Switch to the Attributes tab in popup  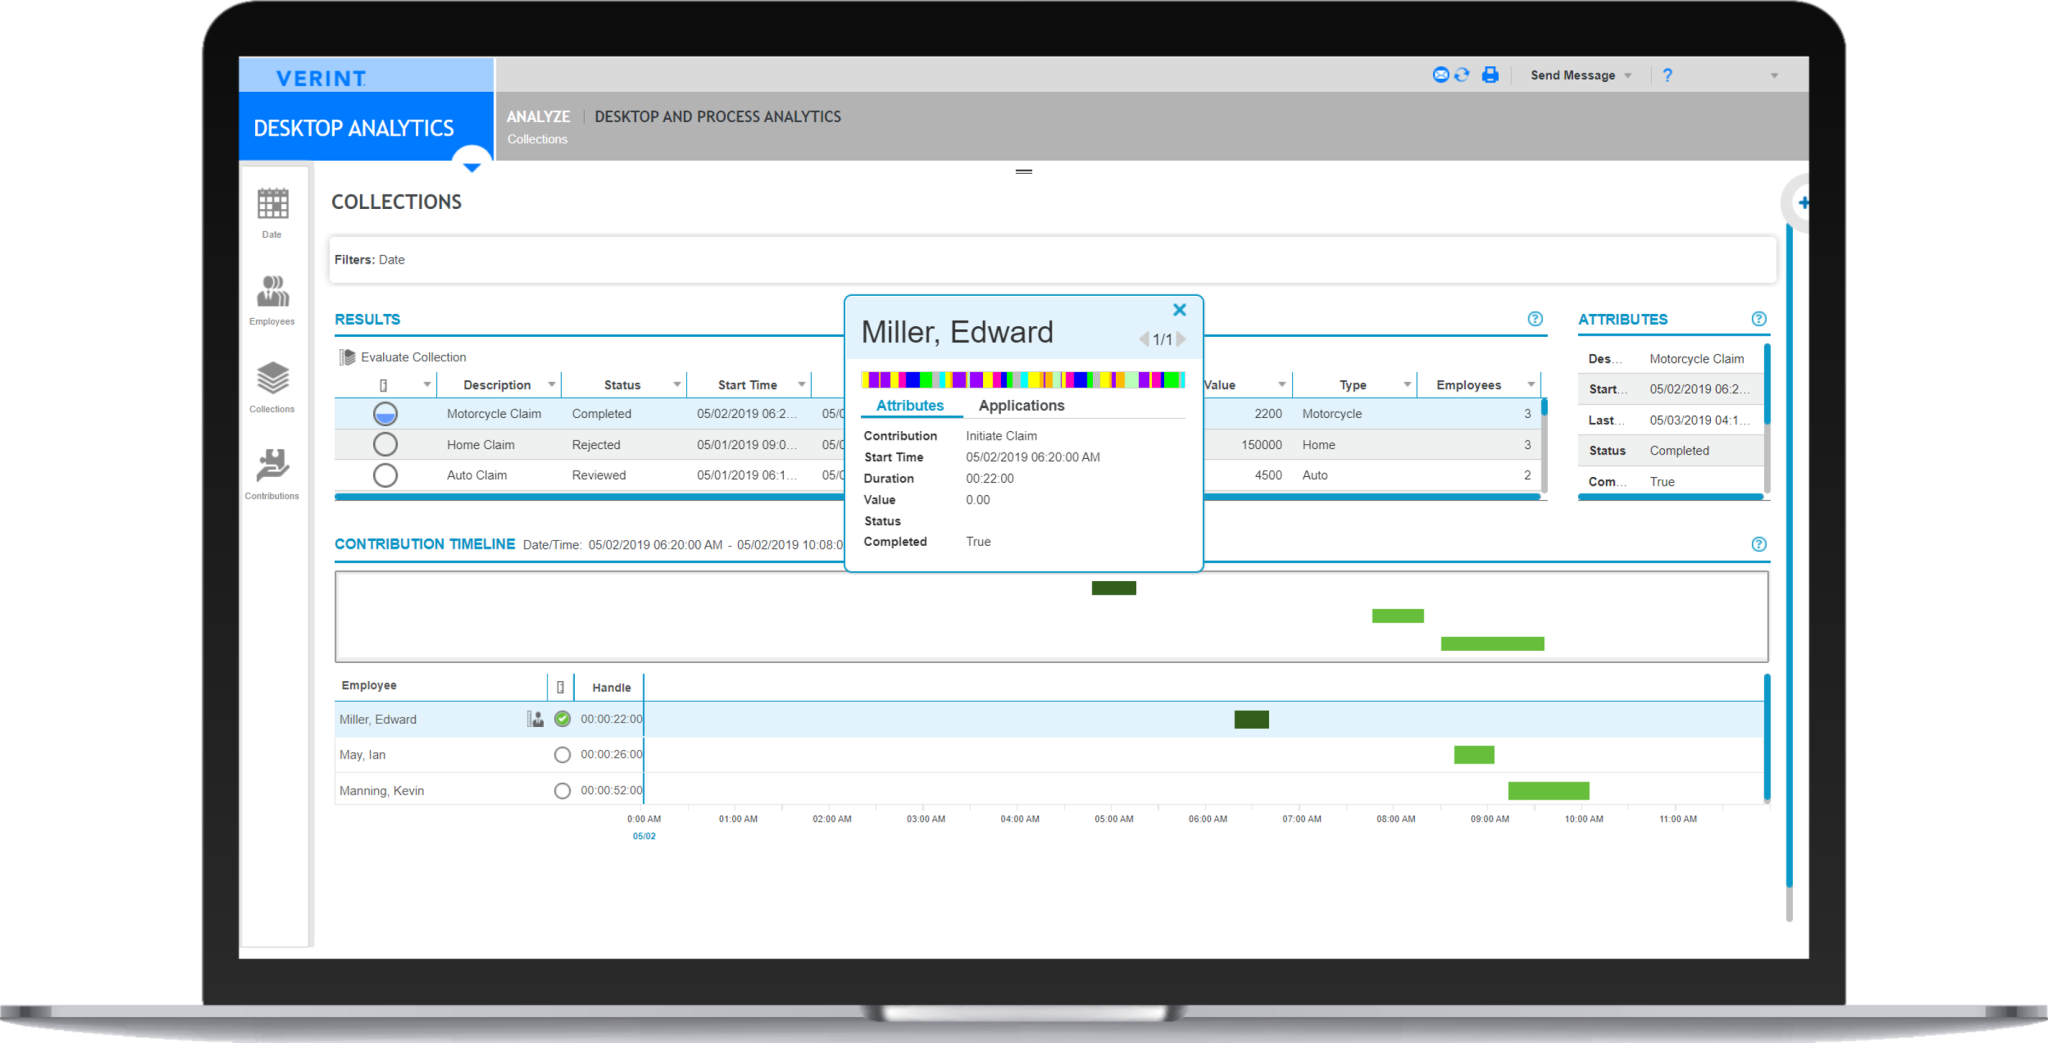coord(910,405)
